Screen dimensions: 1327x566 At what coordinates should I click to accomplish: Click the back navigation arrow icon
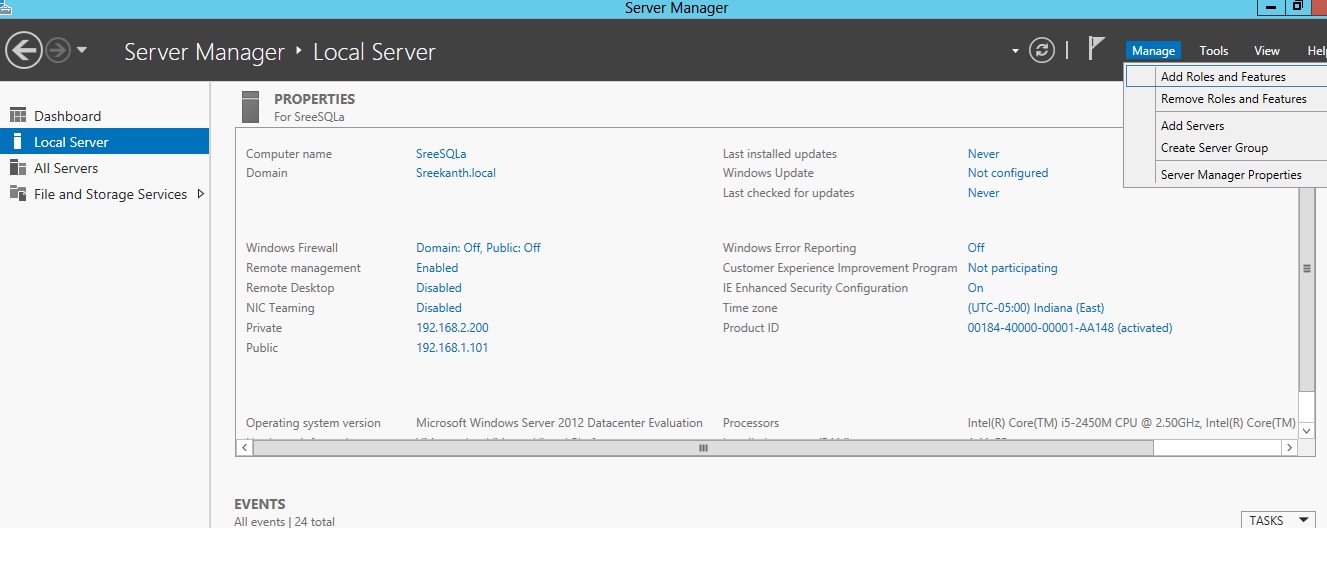coord(24,49)
